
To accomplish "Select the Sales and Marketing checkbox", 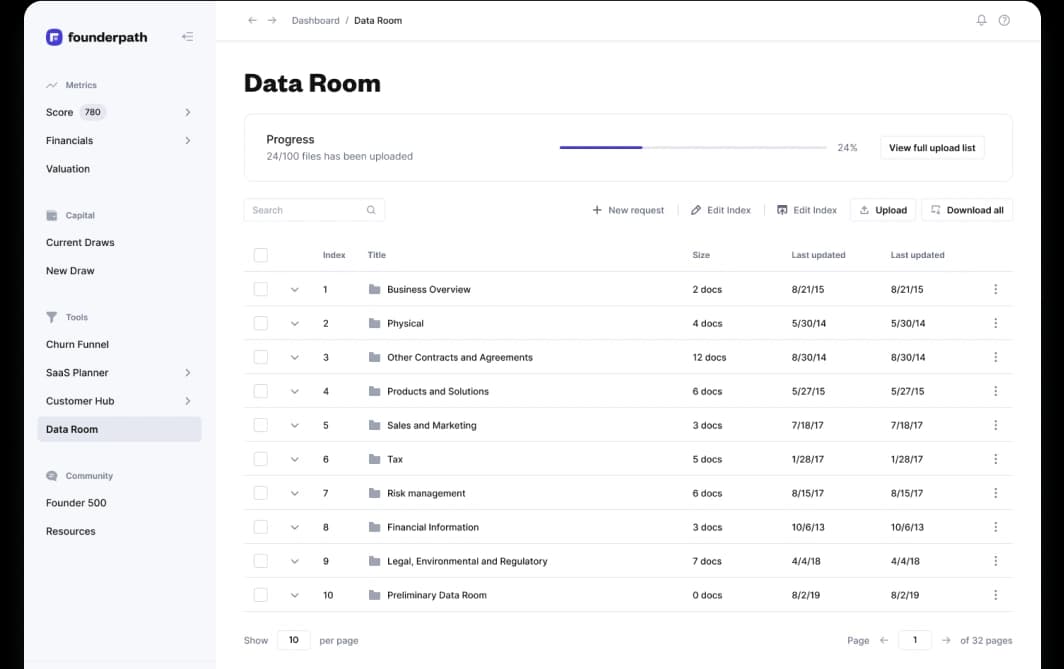I will click(261, 425).
